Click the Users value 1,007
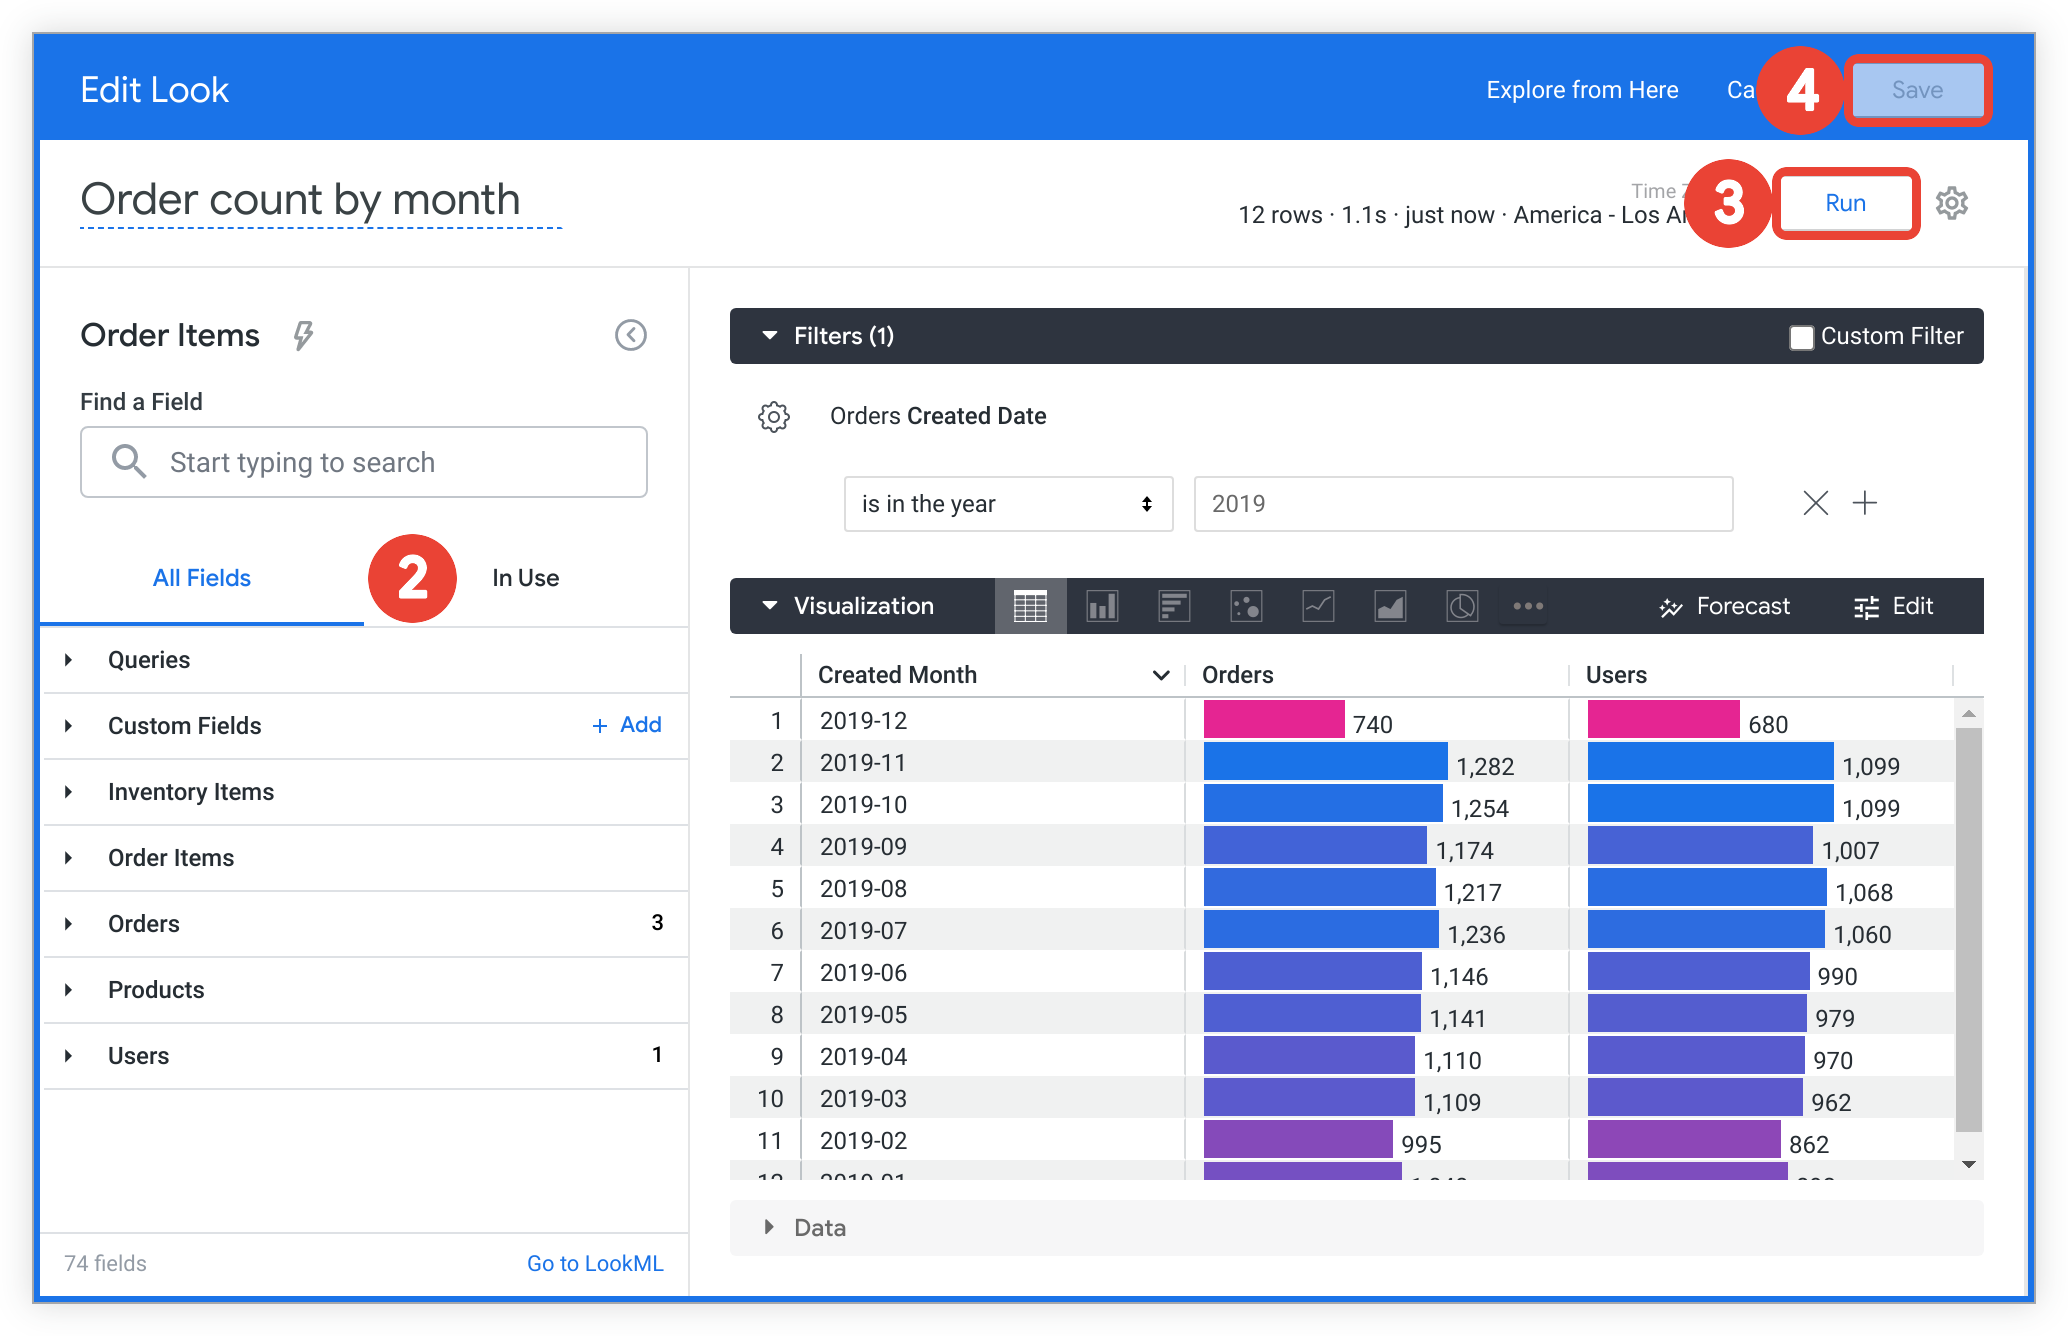The width and height of the screenshot is (2068, 1336). pyautogui.click(x=1850, y=850)
